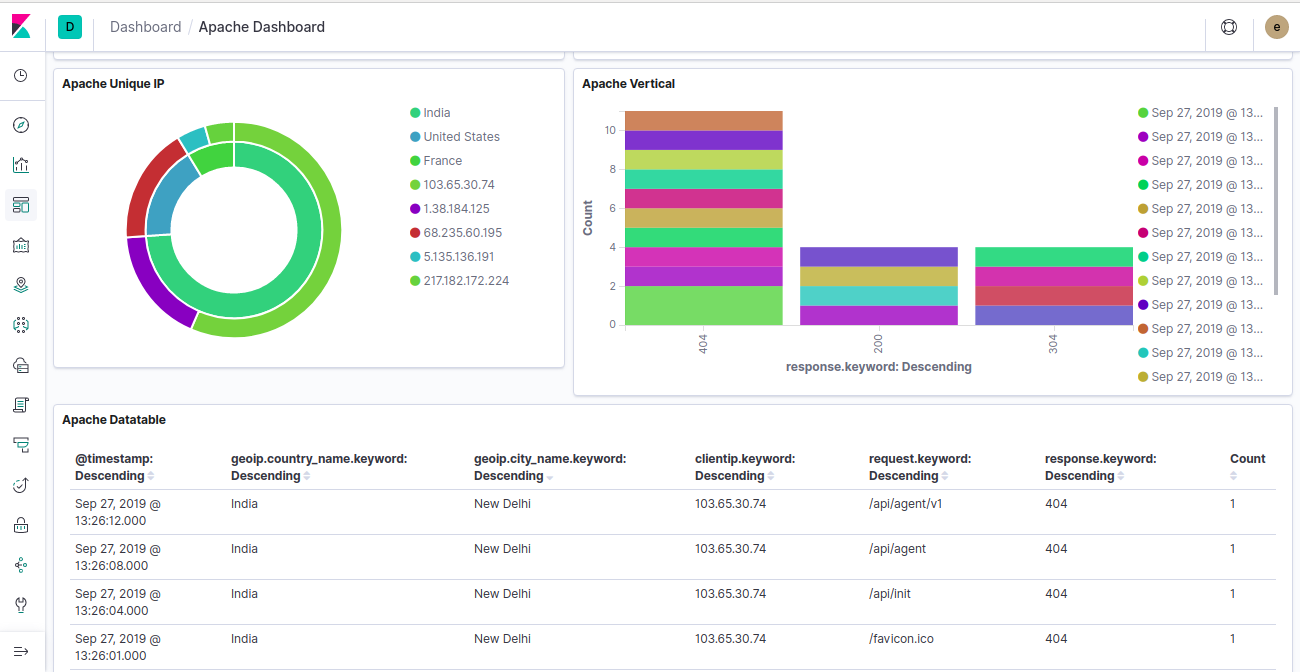This screenshot has width=1300, height=672.
Task: Click the 13:26:01.000 timestamp cell
Action: (117, 647)
